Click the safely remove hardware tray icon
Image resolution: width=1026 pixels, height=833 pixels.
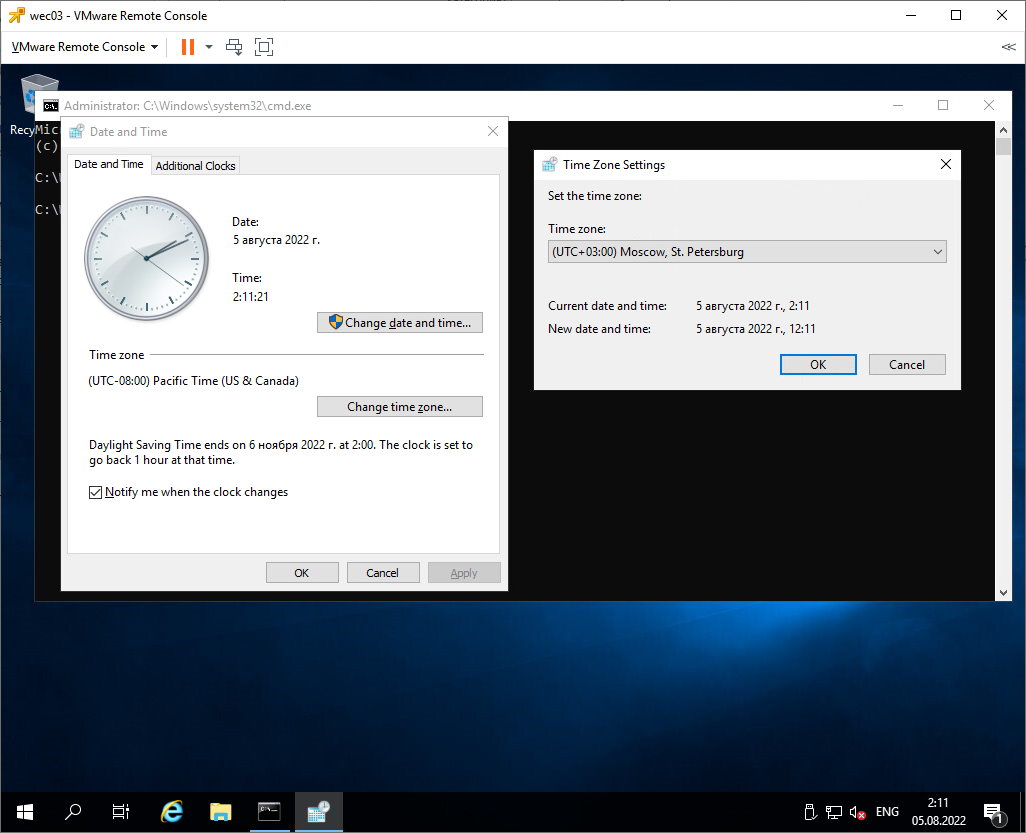click(810, 812)
